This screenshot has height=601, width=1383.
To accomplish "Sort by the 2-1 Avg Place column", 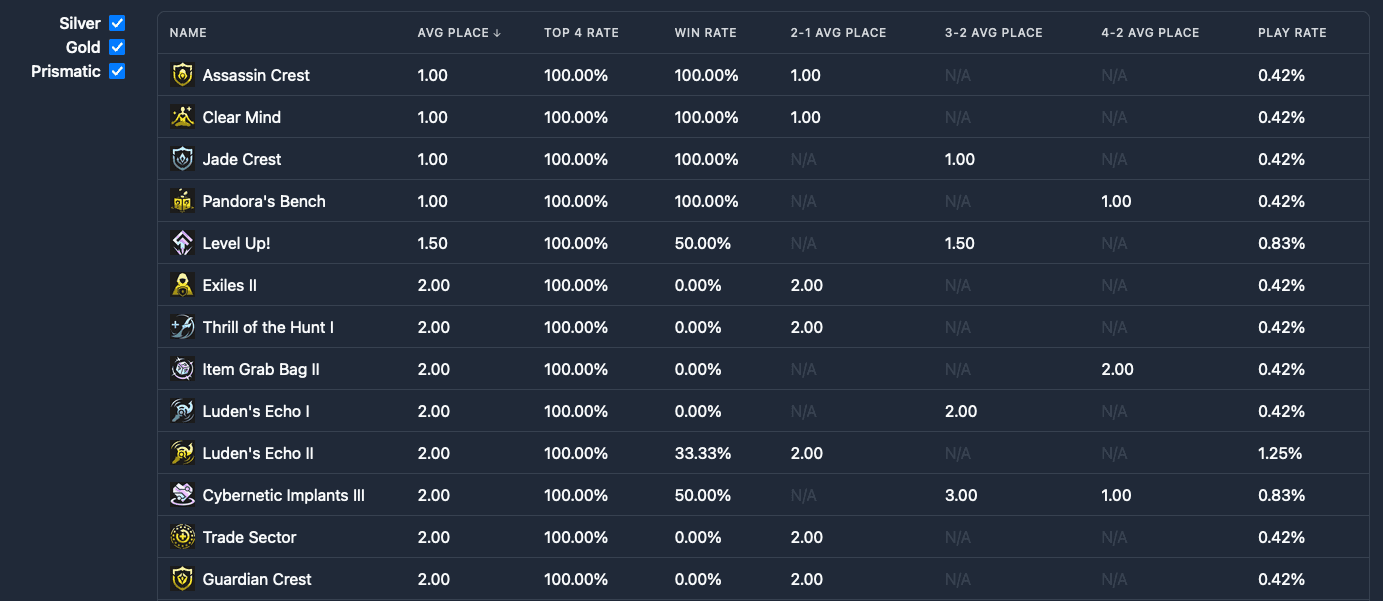I will click(x=838, y=33).
